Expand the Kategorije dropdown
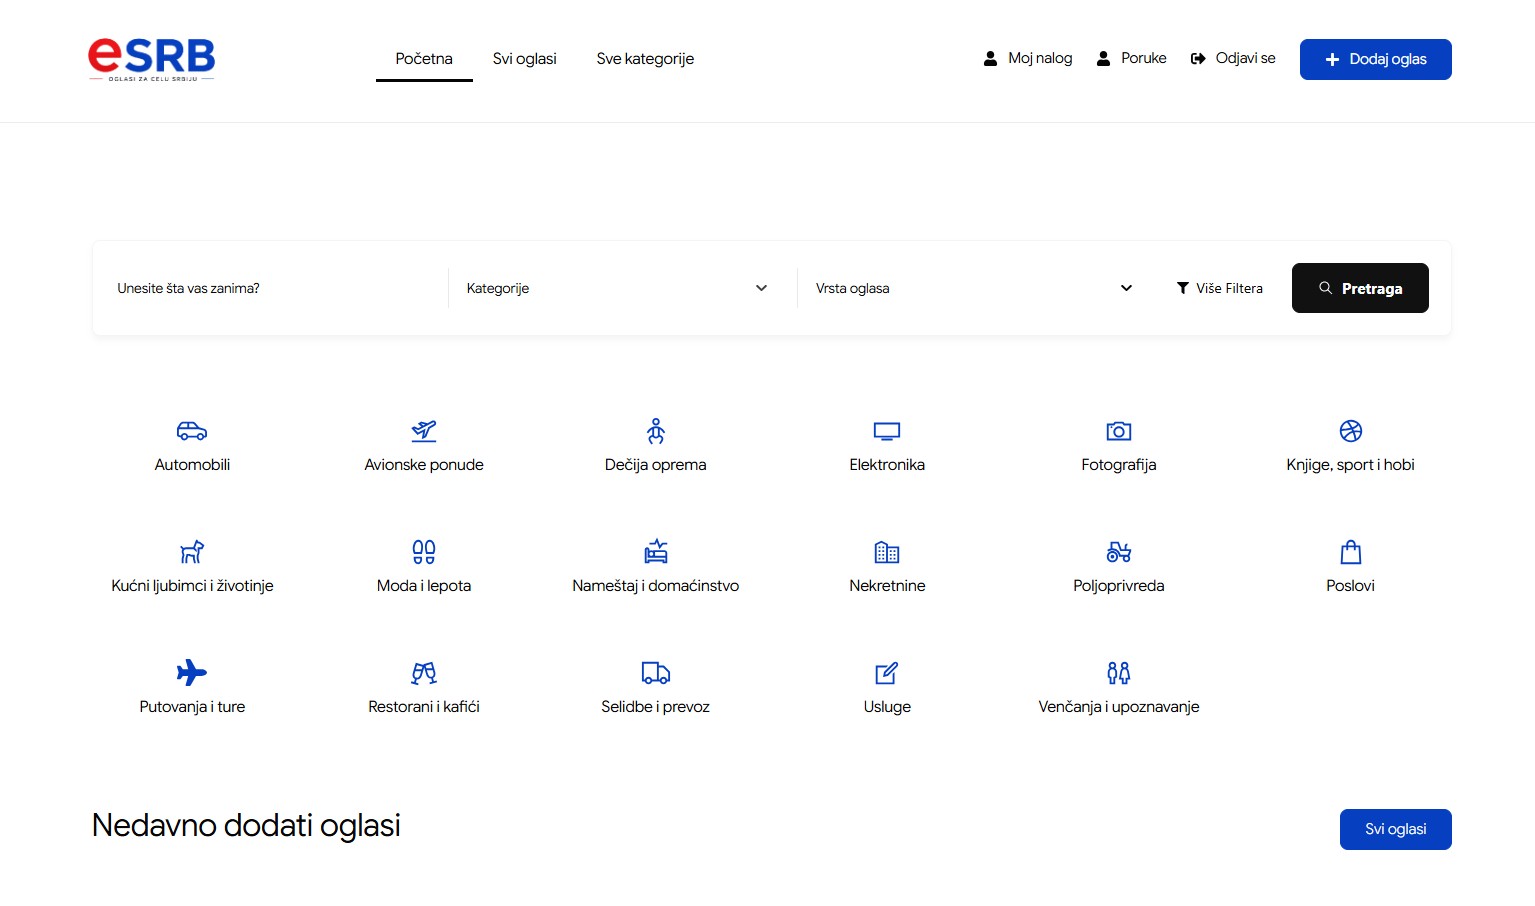The height and width of the screenshot is (906, 1535). pos(617,288)
